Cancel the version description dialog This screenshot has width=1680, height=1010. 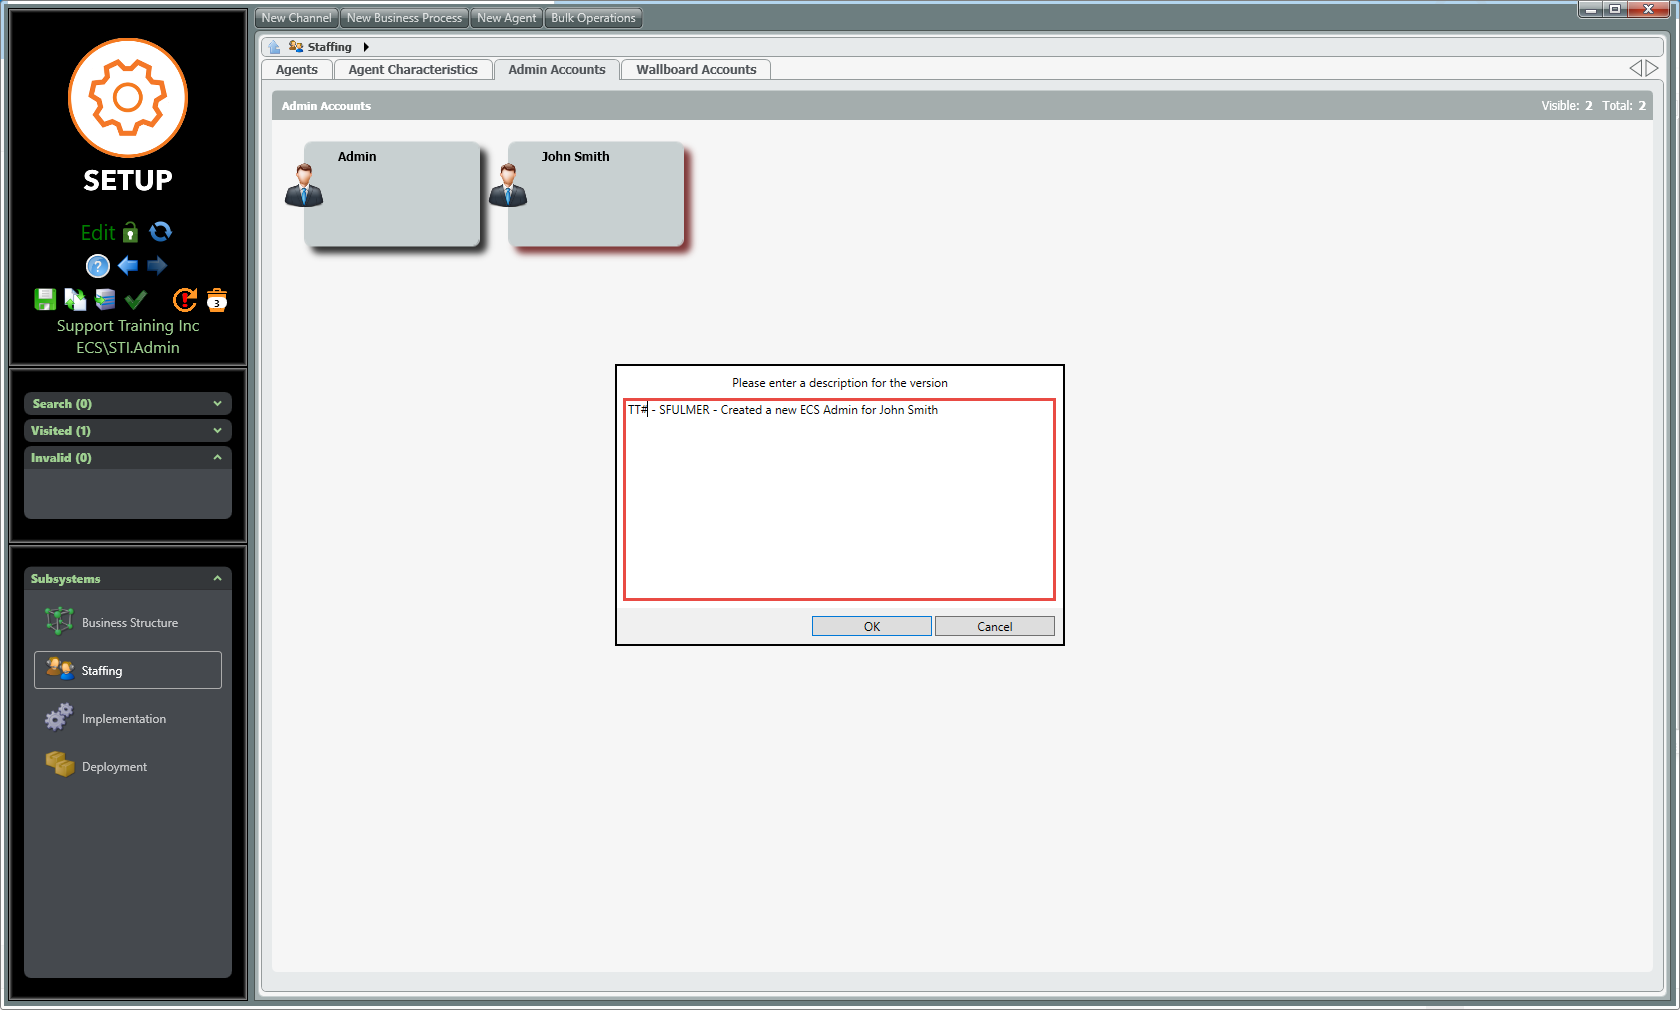coord(994,627)
